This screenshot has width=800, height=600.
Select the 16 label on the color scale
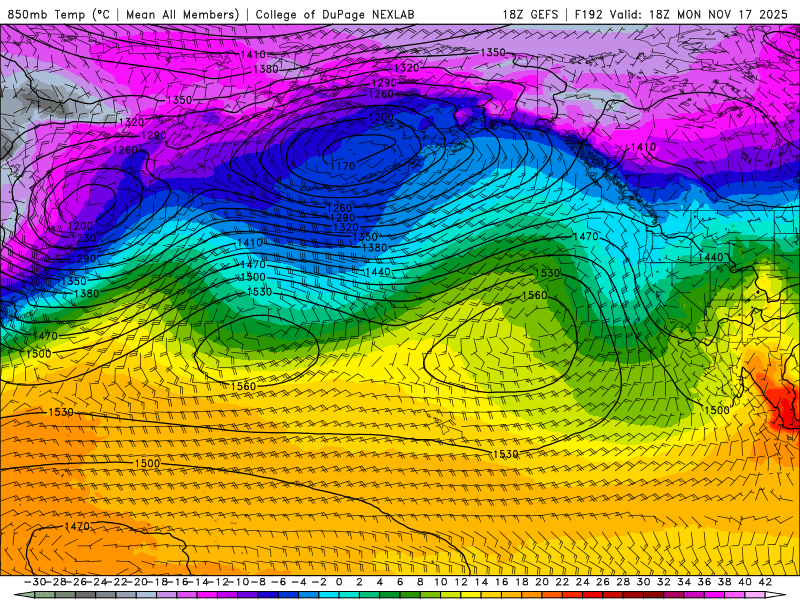coord(502,582)
